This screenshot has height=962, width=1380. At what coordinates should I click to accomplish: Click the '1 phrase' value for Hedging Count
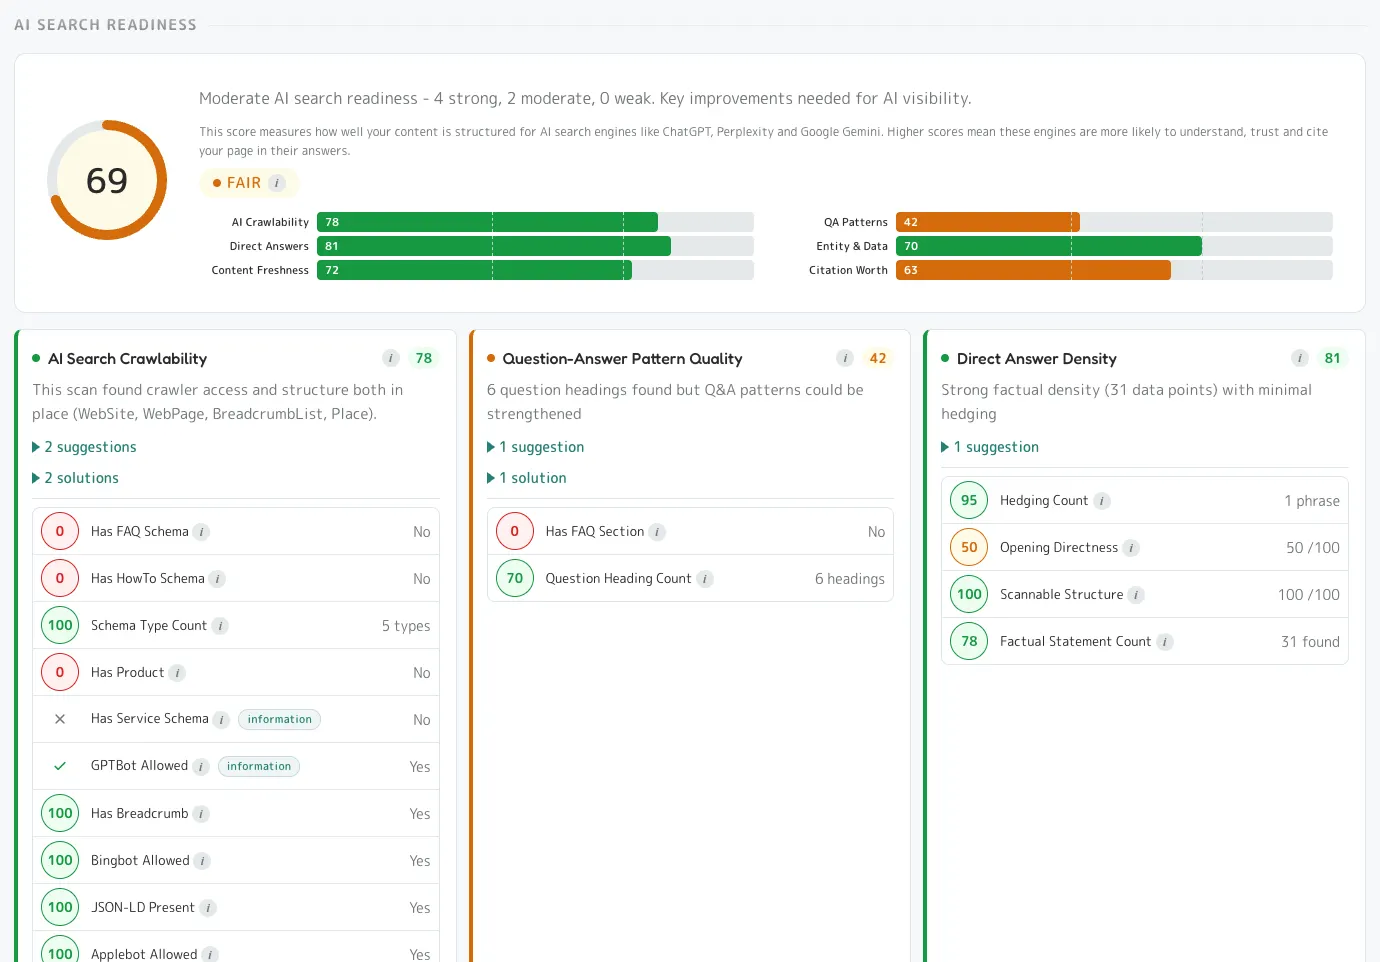(1312, 501)
